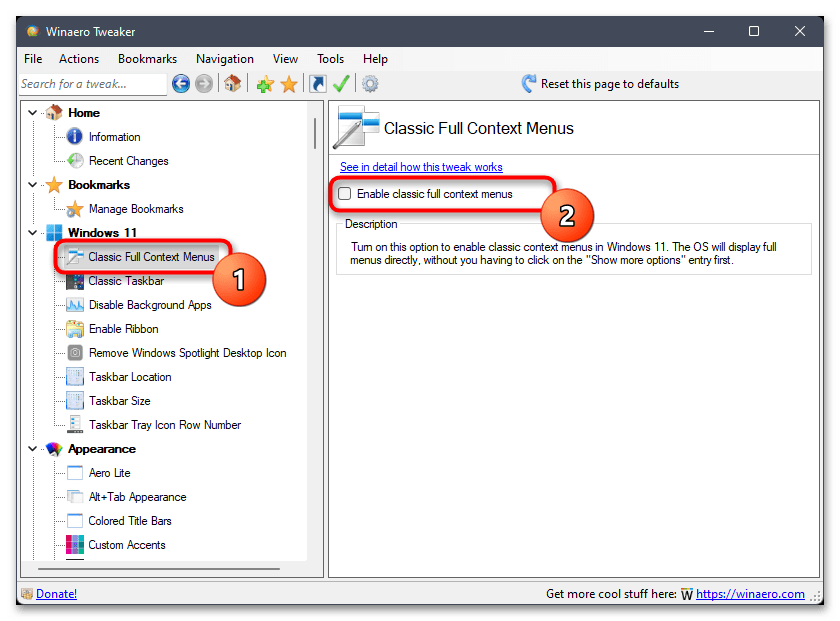
Task: Open the Navigation menu
Action: (x=224, y=58)
